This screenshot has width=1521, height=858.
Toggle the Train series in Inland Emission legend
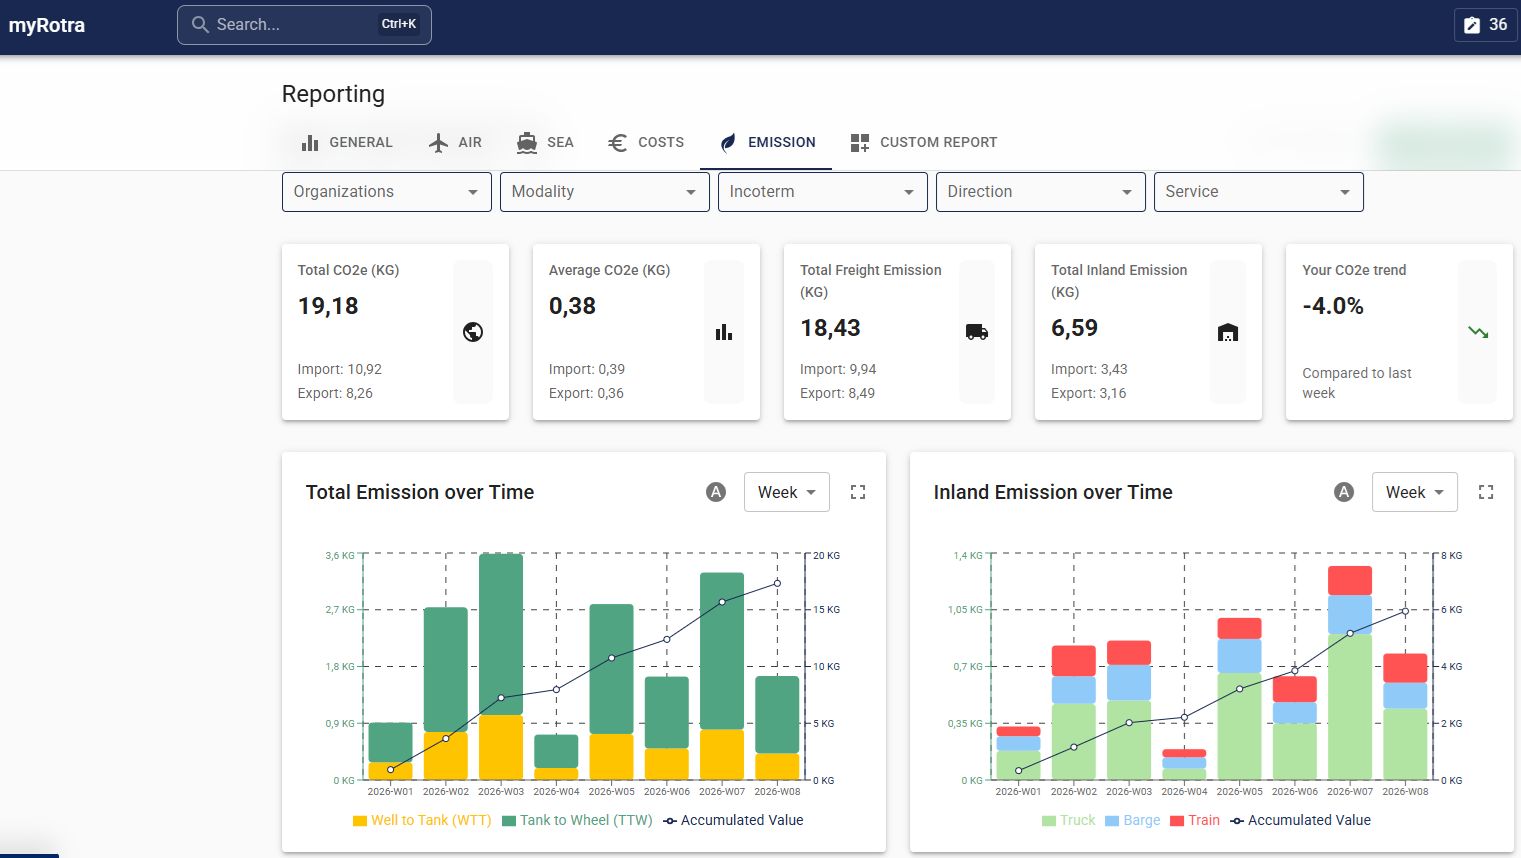[x=1195, y=820]
